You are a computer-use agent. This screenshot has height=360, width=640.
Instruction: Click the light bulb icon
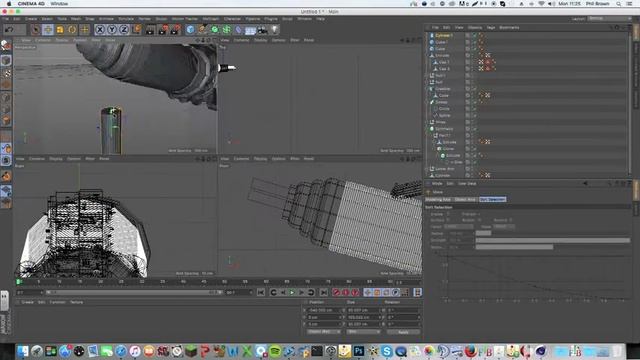(x=275, y=29)
